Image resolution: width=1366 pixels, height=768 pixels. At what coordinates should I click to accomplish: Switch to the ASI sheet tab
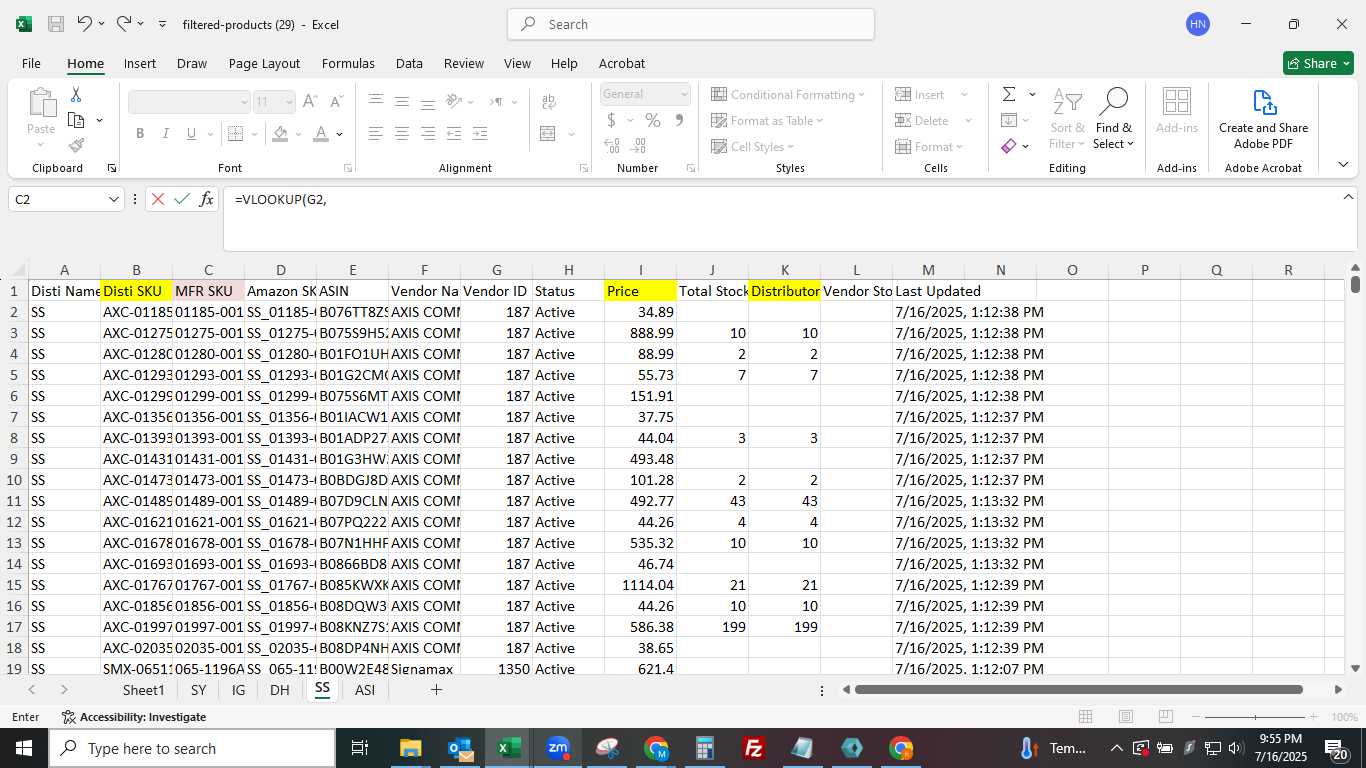(365, 690)
